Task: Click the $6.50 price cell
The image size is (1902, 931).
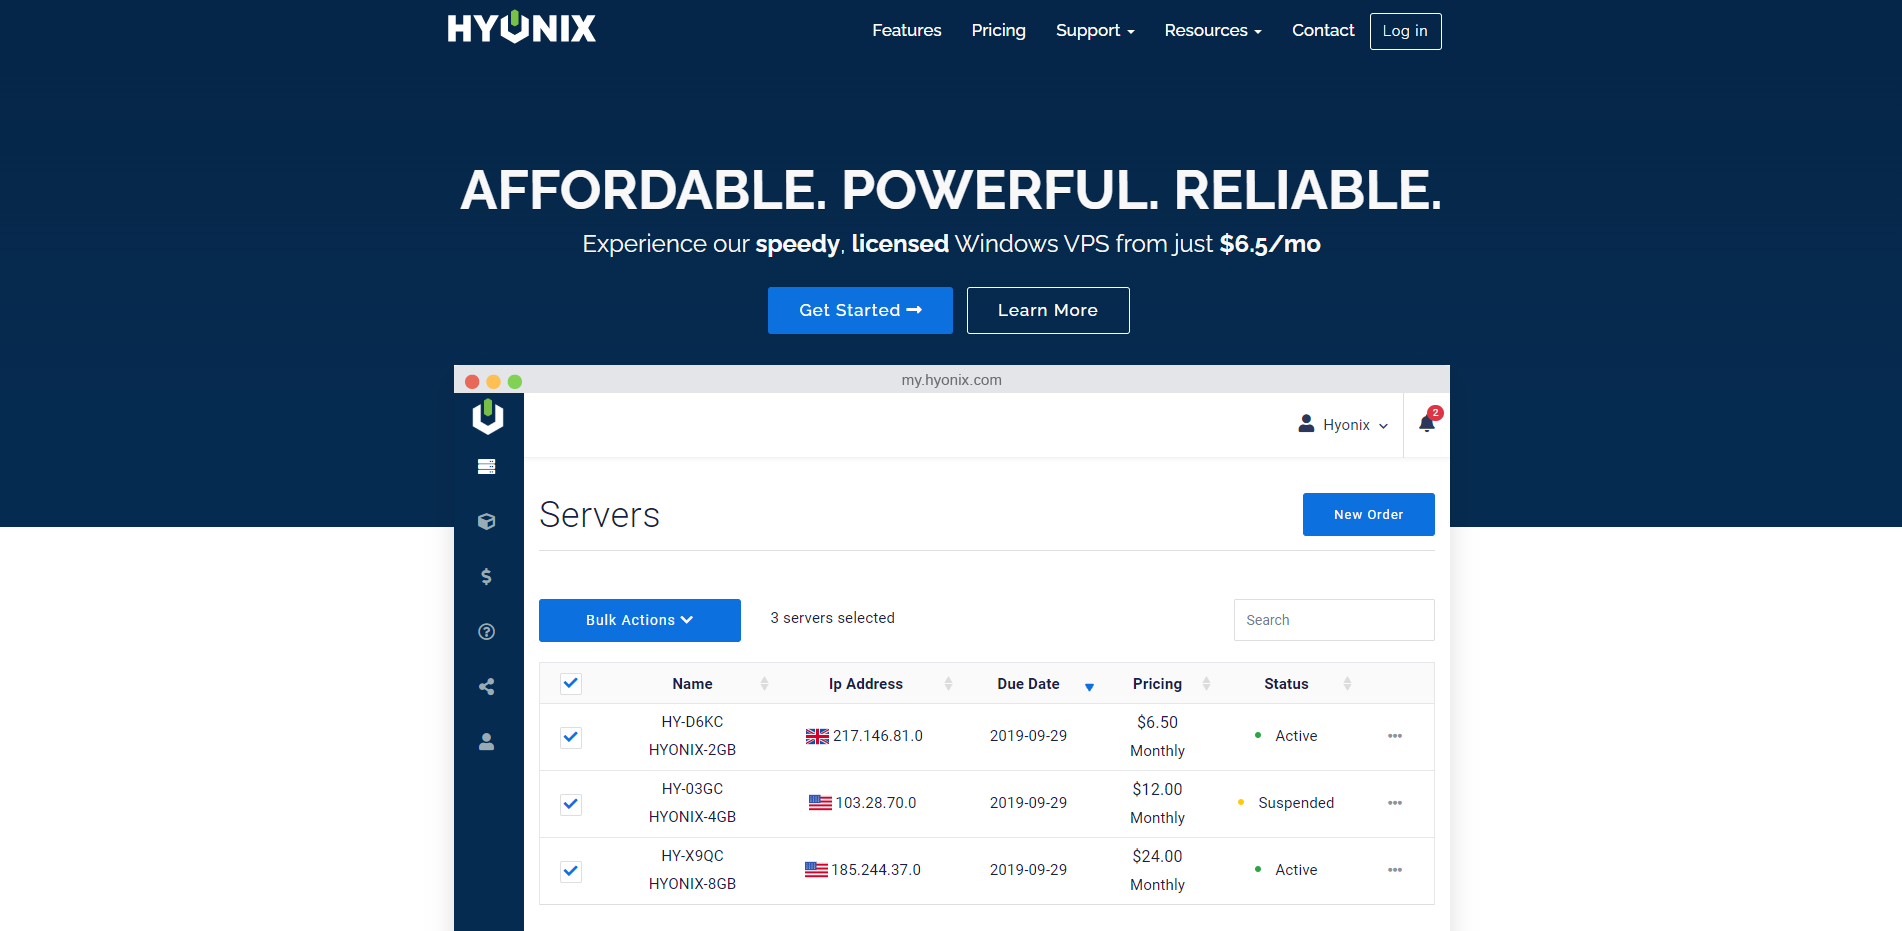Action: tap(1157, 722)
